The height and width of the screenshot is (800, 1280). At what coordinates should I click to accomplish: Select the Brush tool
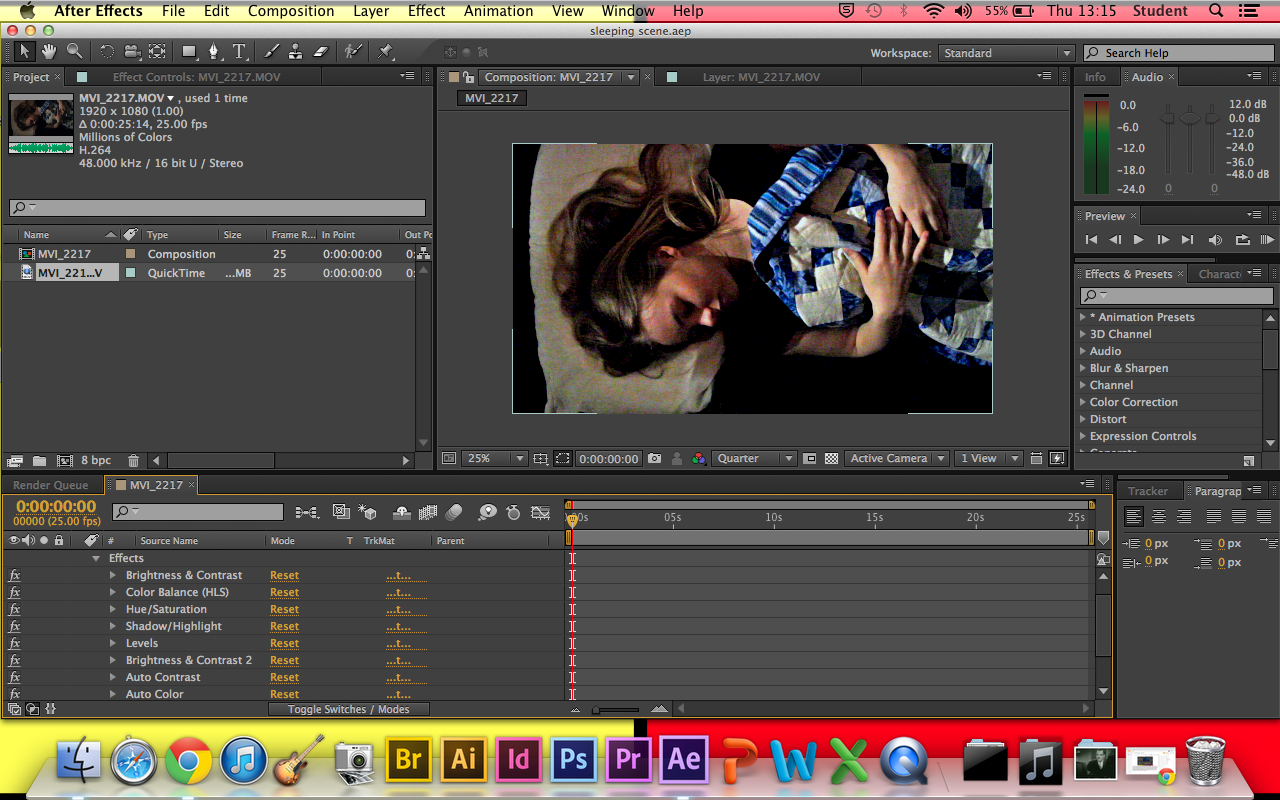[x=271, y=51]
